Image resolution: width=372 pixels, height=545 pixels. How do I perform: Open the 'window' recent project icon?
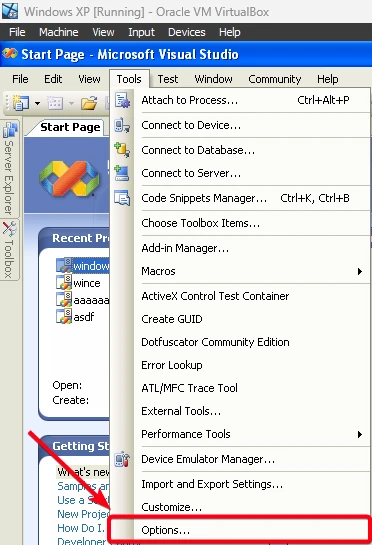(64, 266)
